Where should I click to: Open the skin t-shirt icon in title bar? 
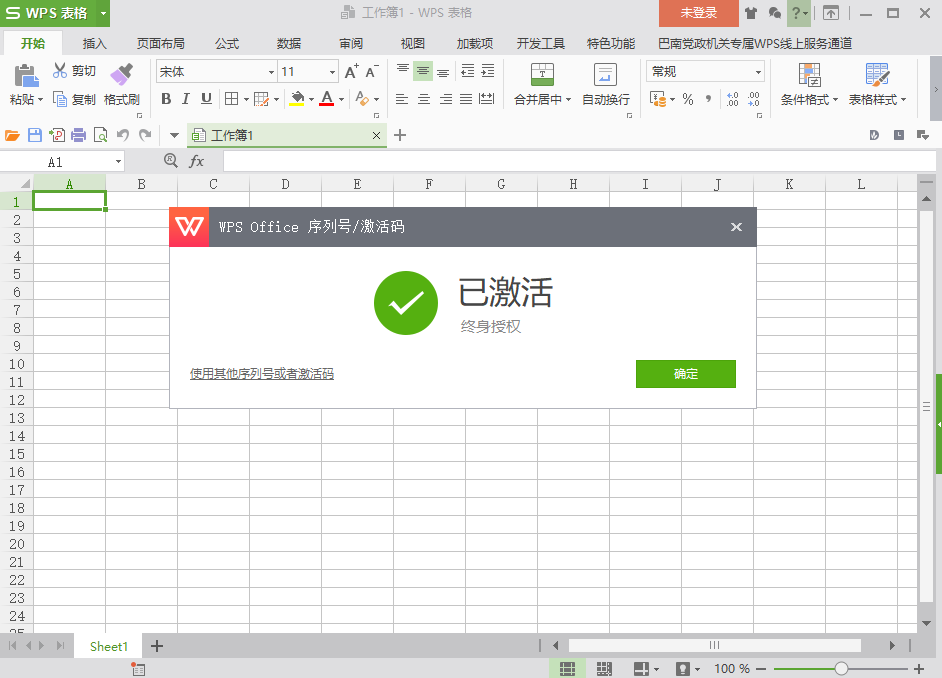coord(751,13)
